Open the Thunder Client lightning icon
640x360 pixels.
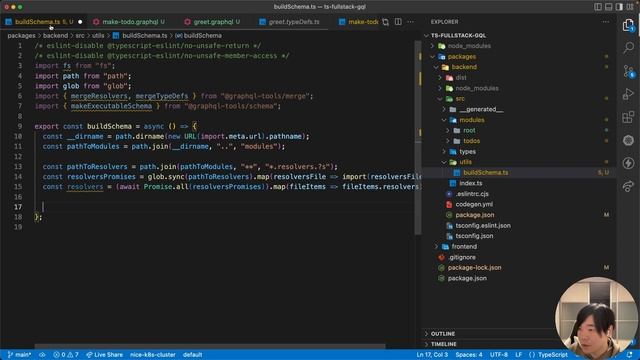[628, 163]
